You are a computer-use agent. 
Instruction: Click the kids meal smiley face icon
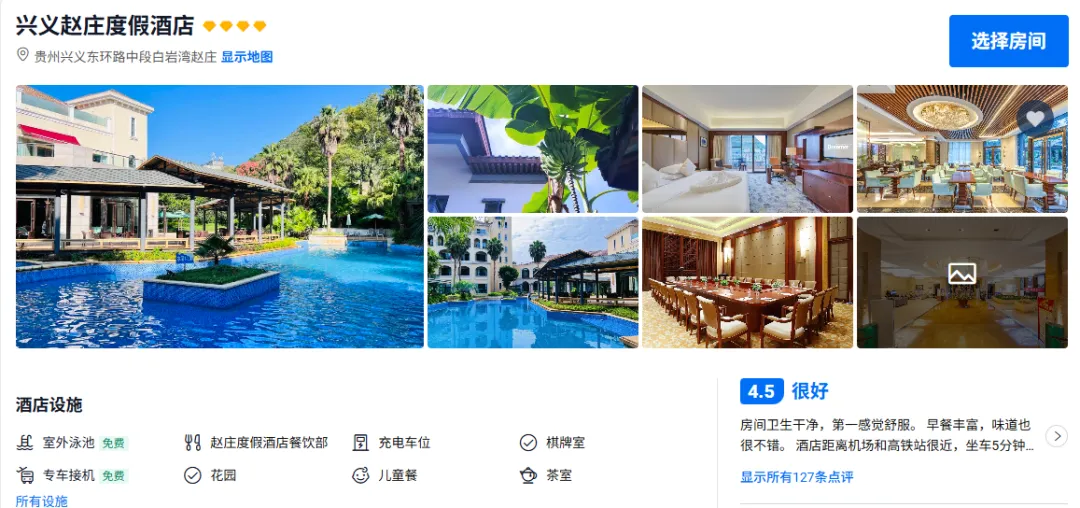click(x=361, y=475)
